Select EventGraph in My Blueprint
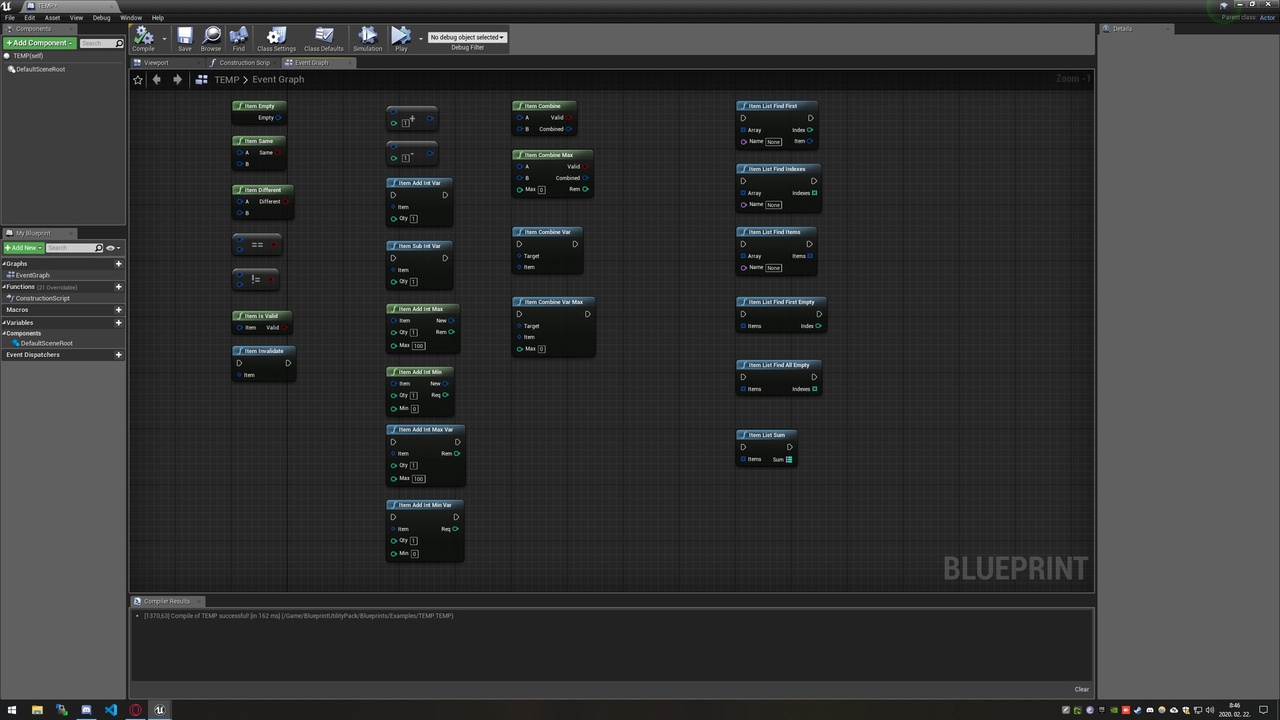This screenshot has width=1280, height=720. coord(32,275)
